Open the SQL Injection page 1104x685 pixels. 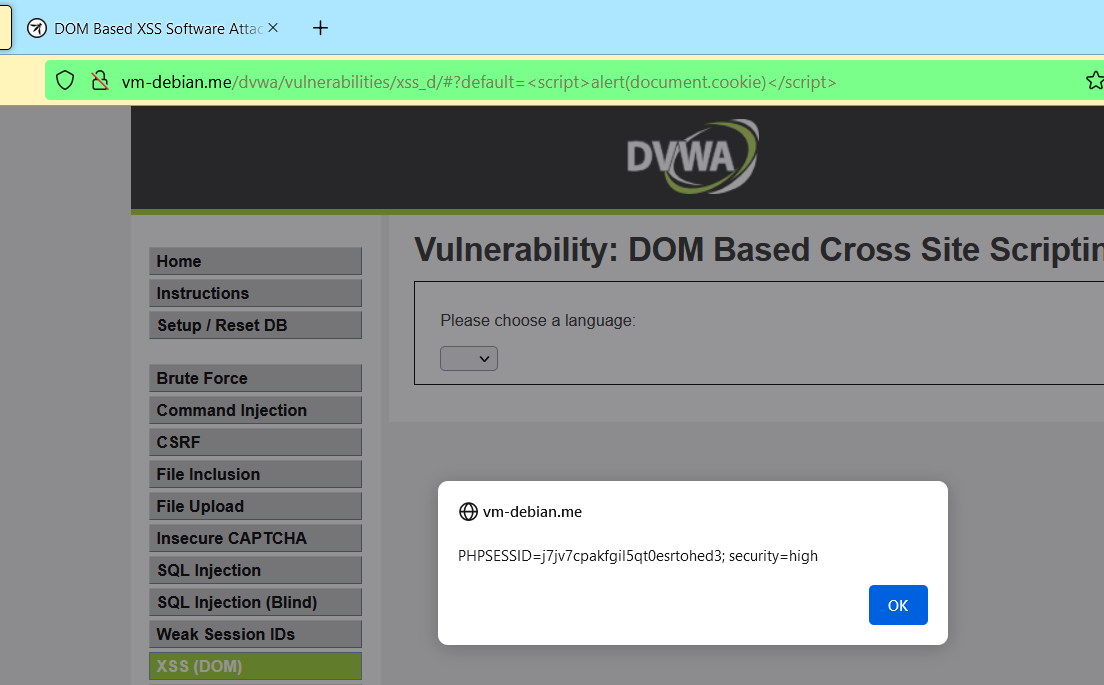pos(256,570)
